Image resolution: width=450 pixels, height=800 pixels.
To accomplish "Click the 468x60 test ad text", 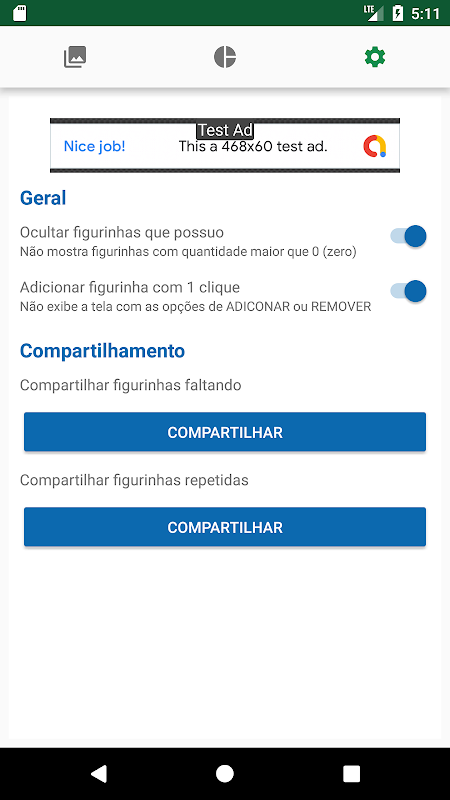I will click(253, 146).
